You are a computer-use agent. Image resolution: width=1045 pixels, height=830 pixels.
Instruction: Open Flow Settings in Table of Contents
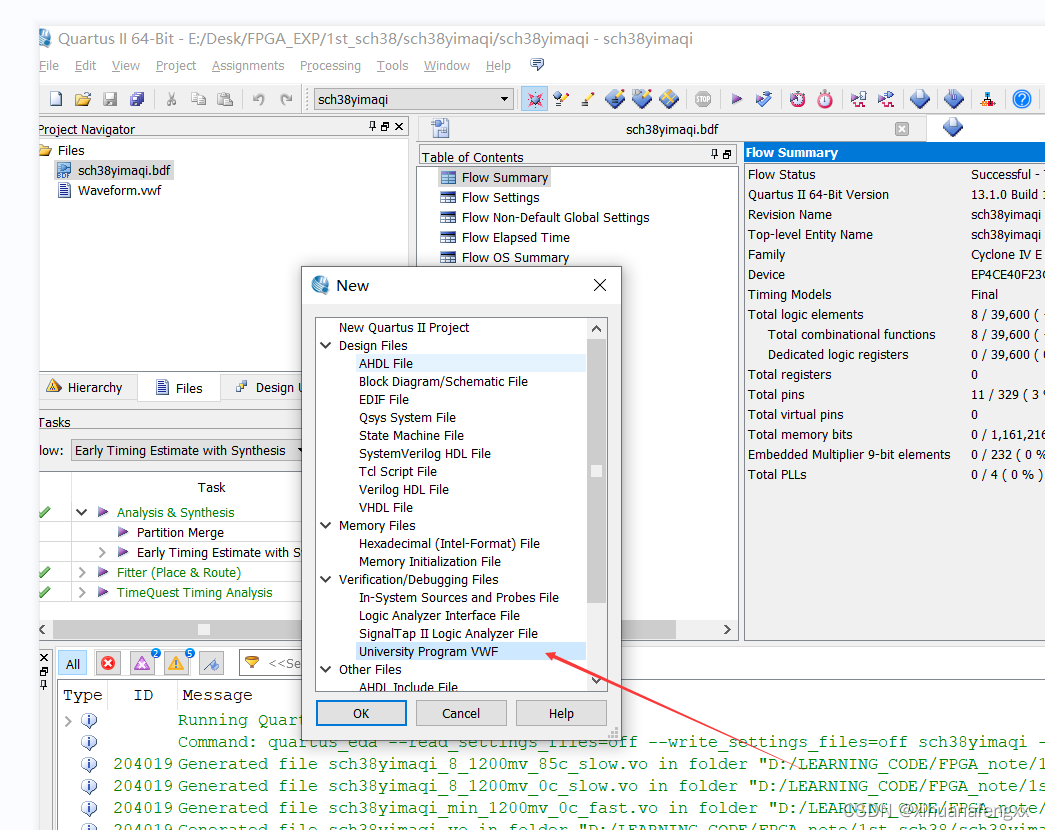click(x=501, y=197)
